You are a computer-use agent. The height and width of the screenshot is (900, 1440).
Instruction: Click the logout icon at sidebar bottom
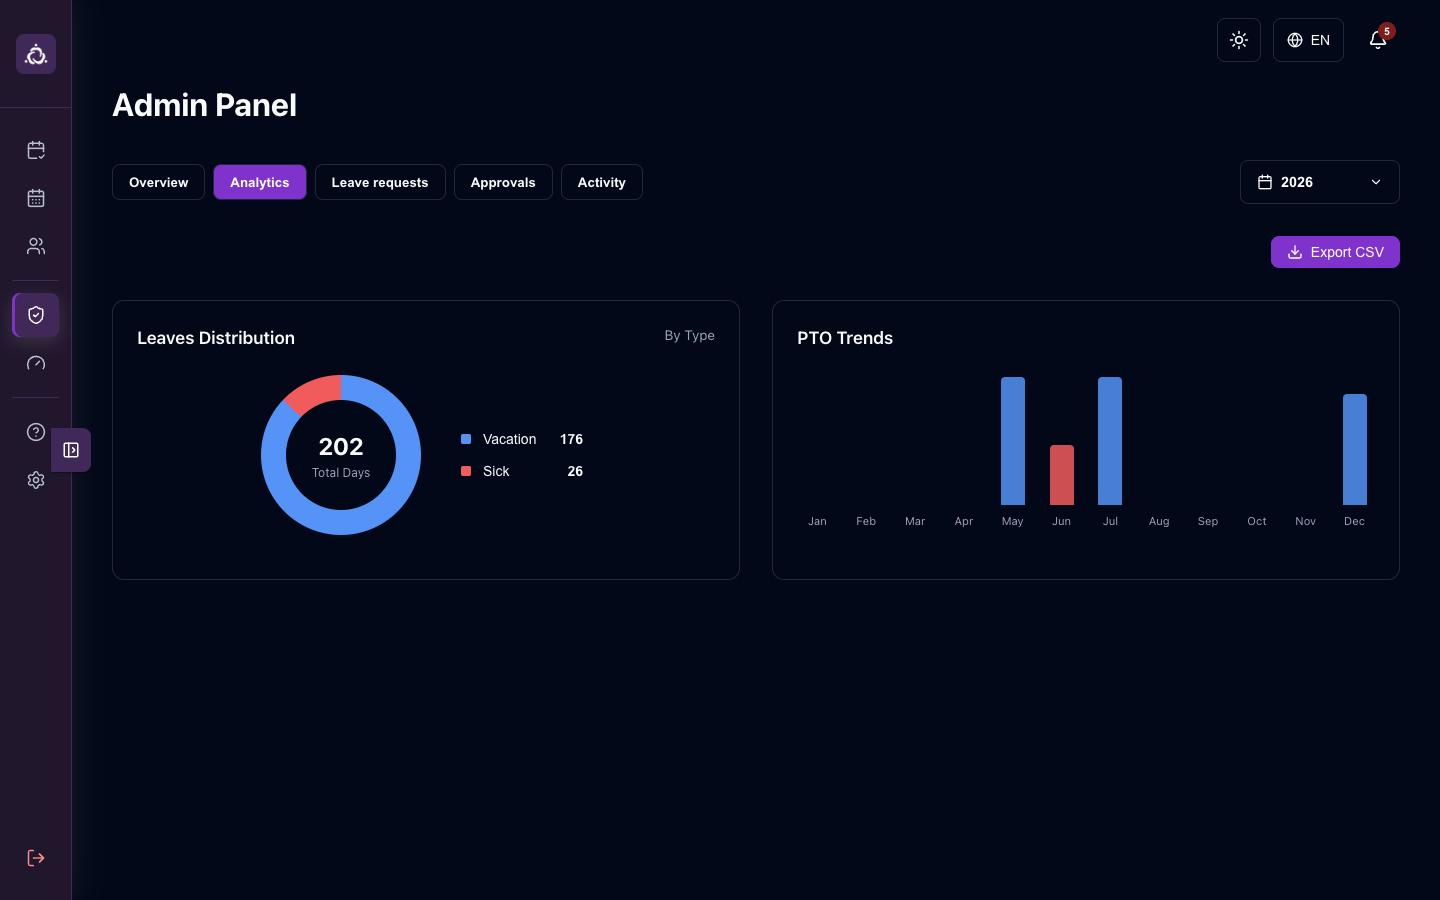36,858
